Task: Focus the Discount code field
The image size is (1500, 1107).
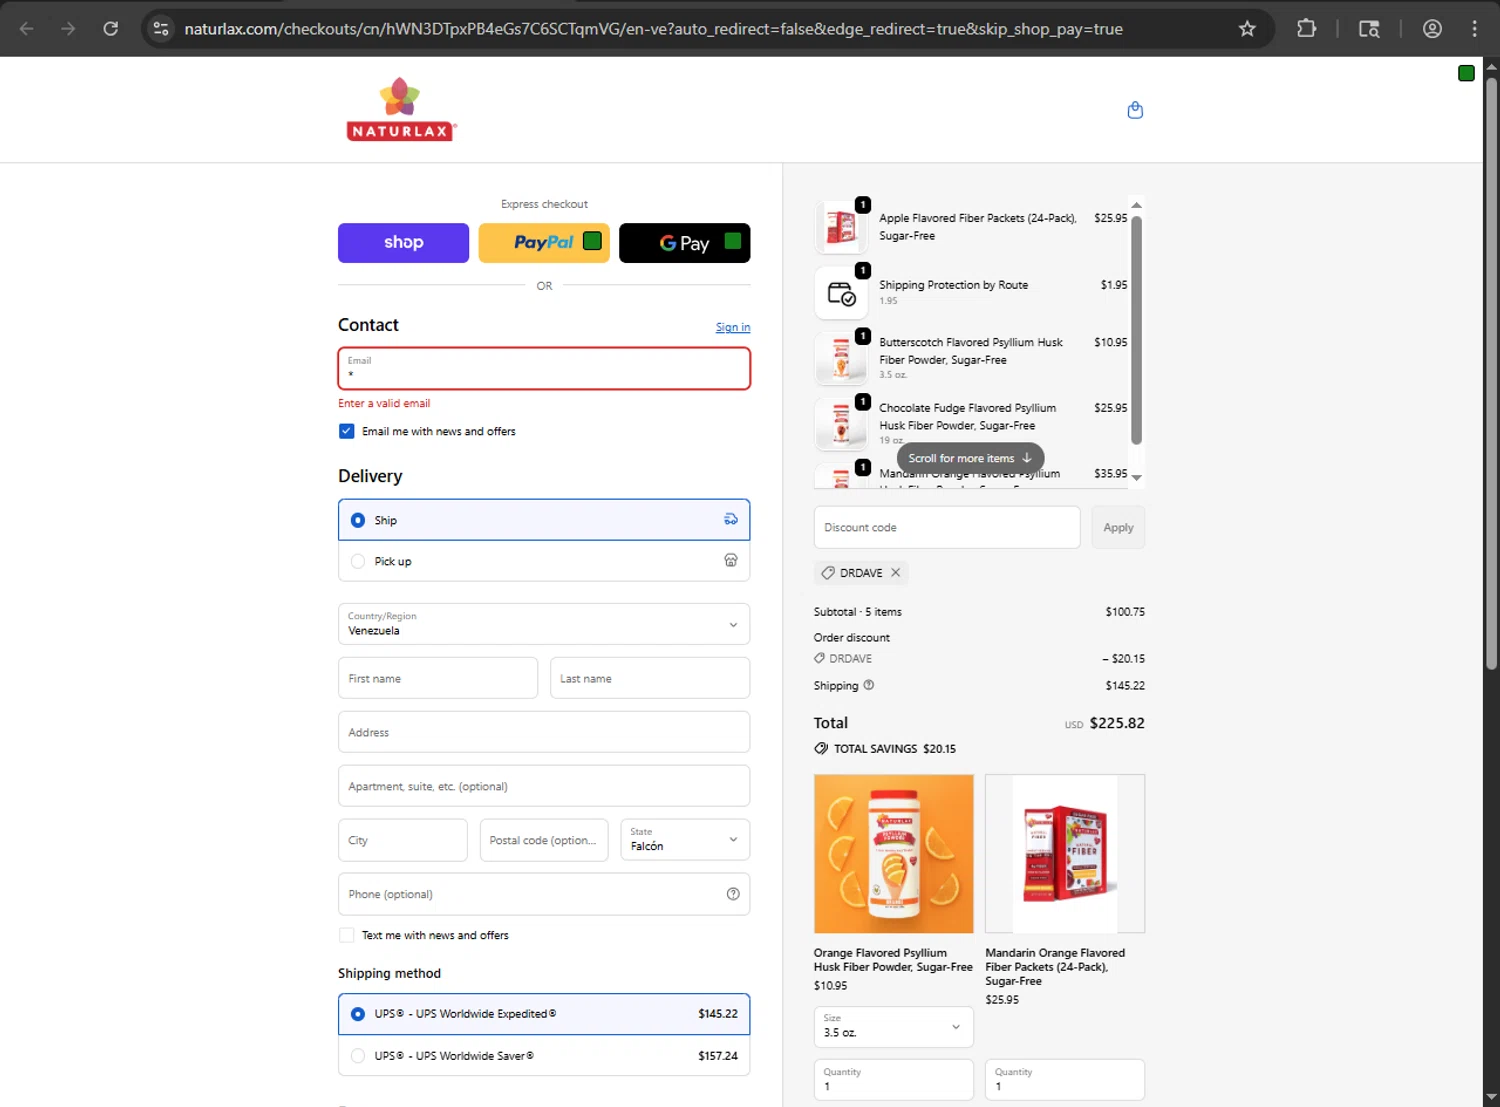Action: (x=947, y=527)
